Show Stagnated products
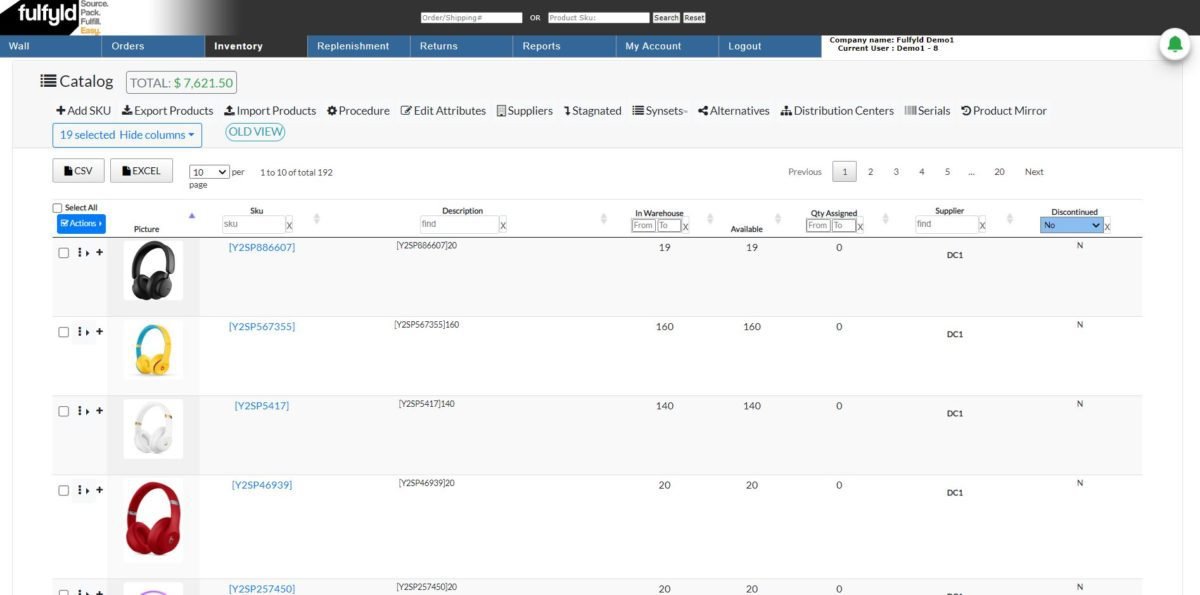This screenshot has width=1200, height=595. tap(593, 111)
